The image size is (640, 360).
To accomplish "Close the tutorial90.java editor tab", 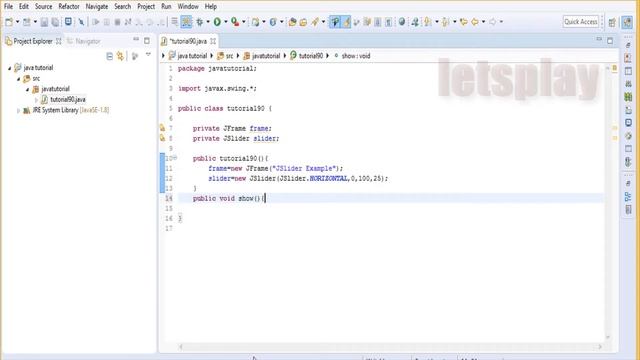I will (213, 41).
